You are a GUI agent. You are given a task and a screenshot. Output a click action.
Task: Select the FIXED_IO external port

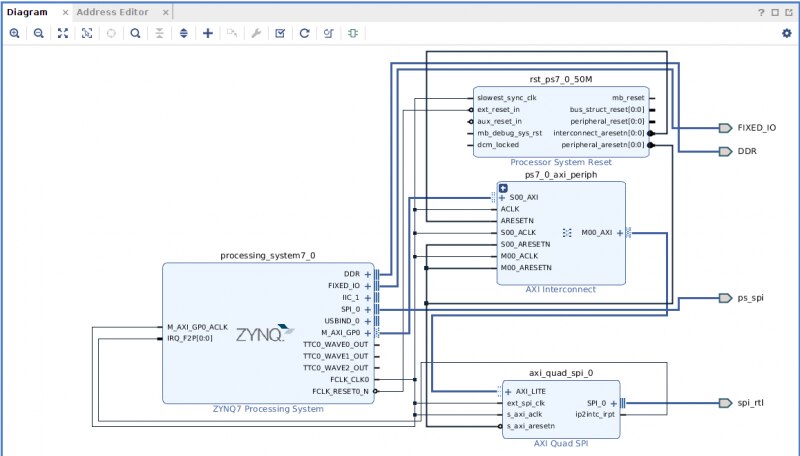[x=726, y=128]
